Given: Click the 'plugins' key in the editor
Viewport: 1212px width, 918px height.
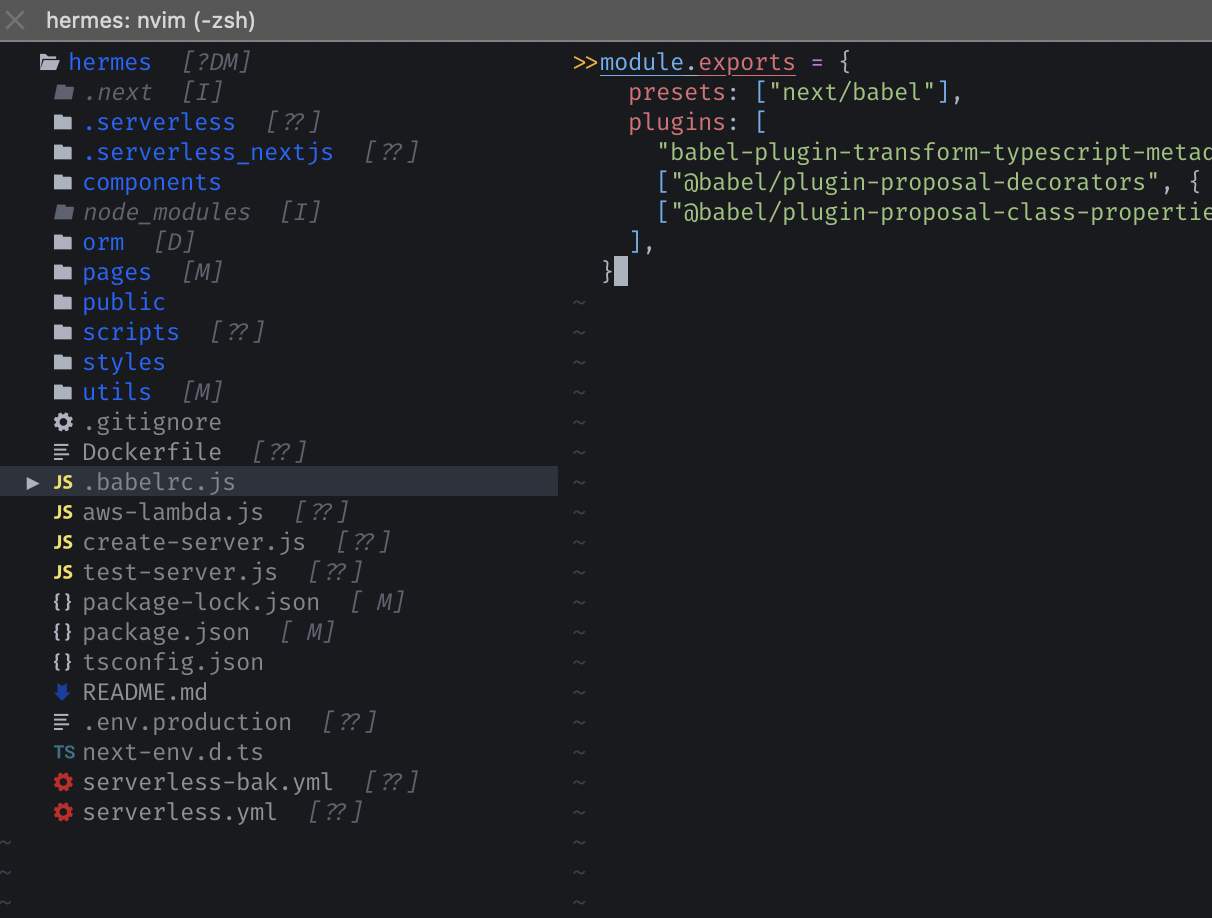Looking at the screenshot, I should tap(677, 122).
